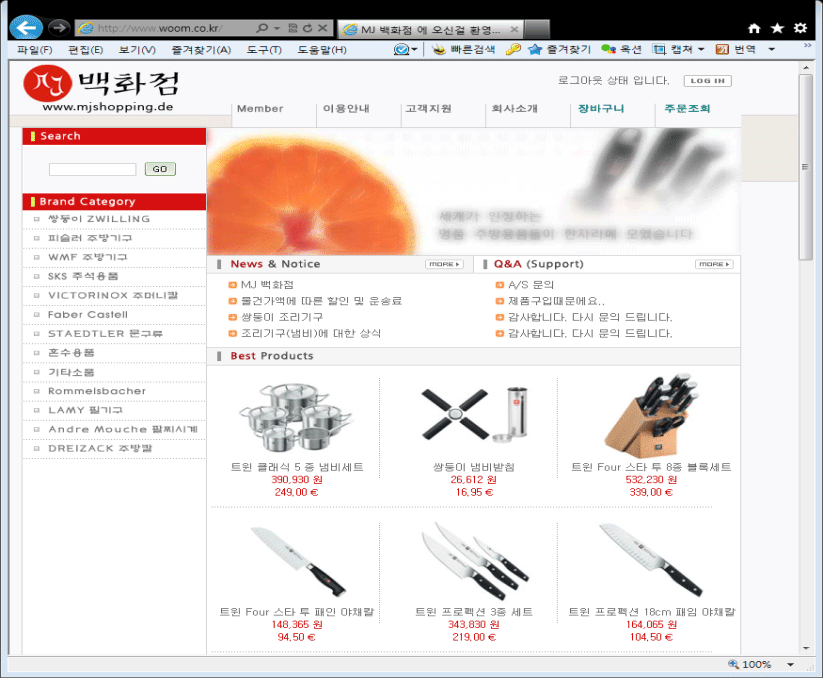Refresh the page from the address bar
The image size is (823, 678).
tap(308, 28)
